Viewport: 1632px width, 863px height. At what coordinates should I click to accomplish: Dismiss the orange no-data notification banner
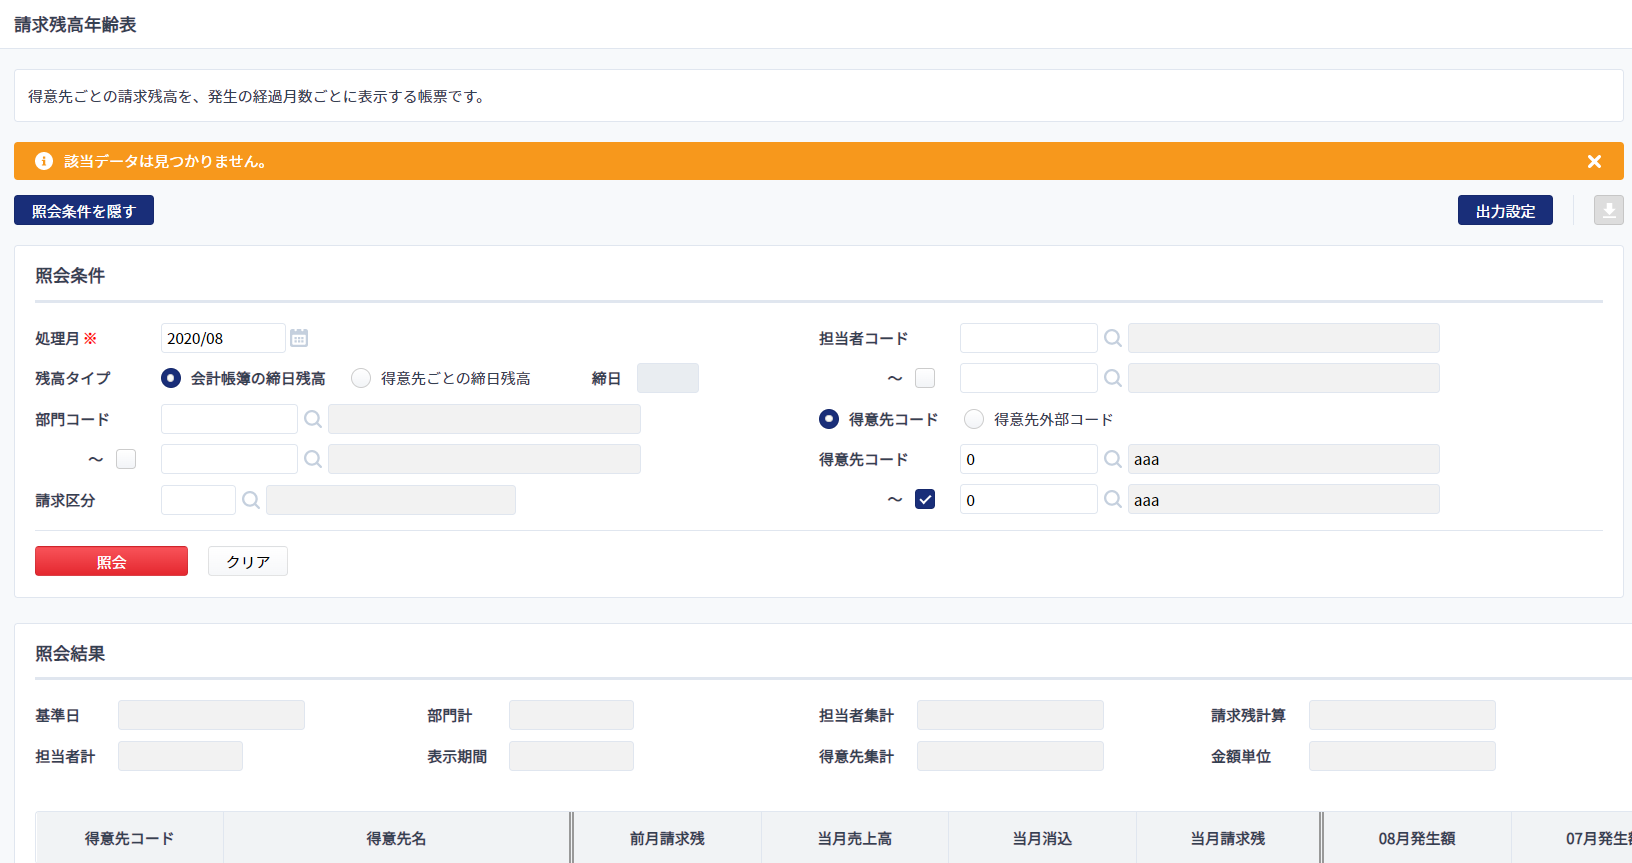pyautogui.click(x=1594, y=161)
